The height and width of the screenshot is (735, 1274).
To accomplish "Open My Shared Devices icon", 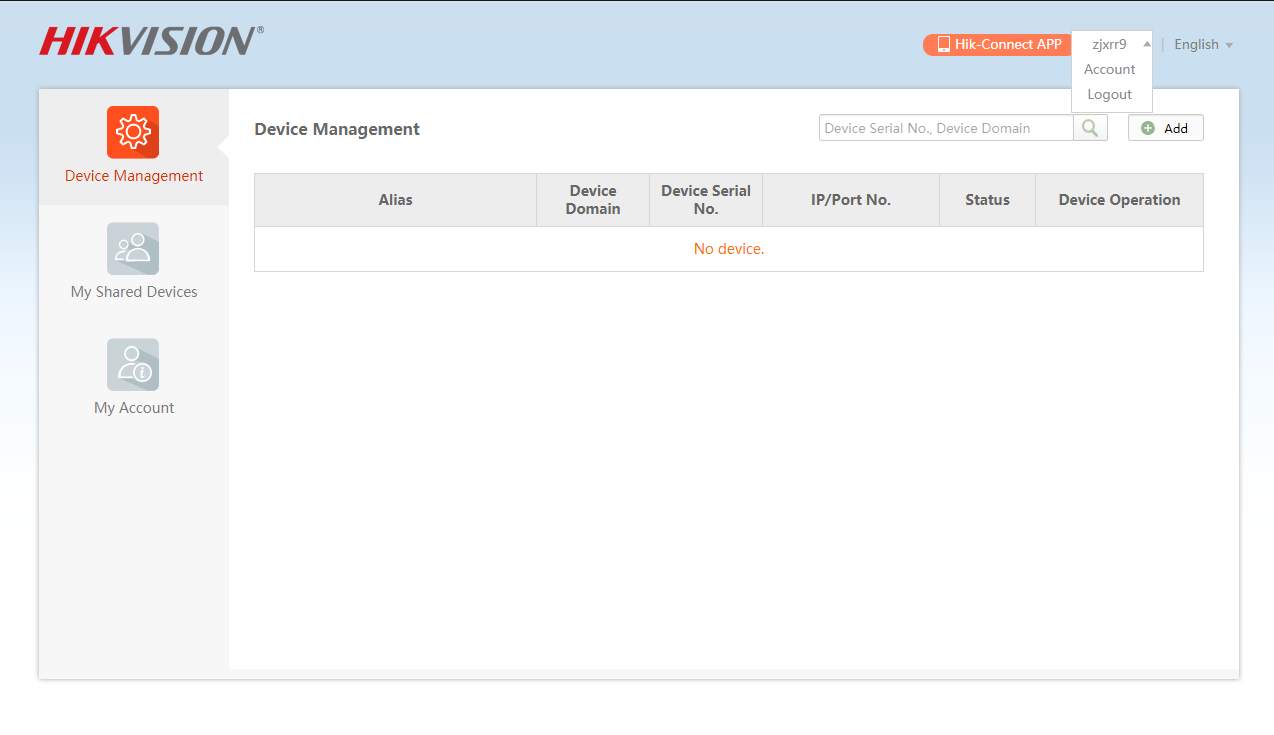I will pyautogui.click(x=133, y=248).
